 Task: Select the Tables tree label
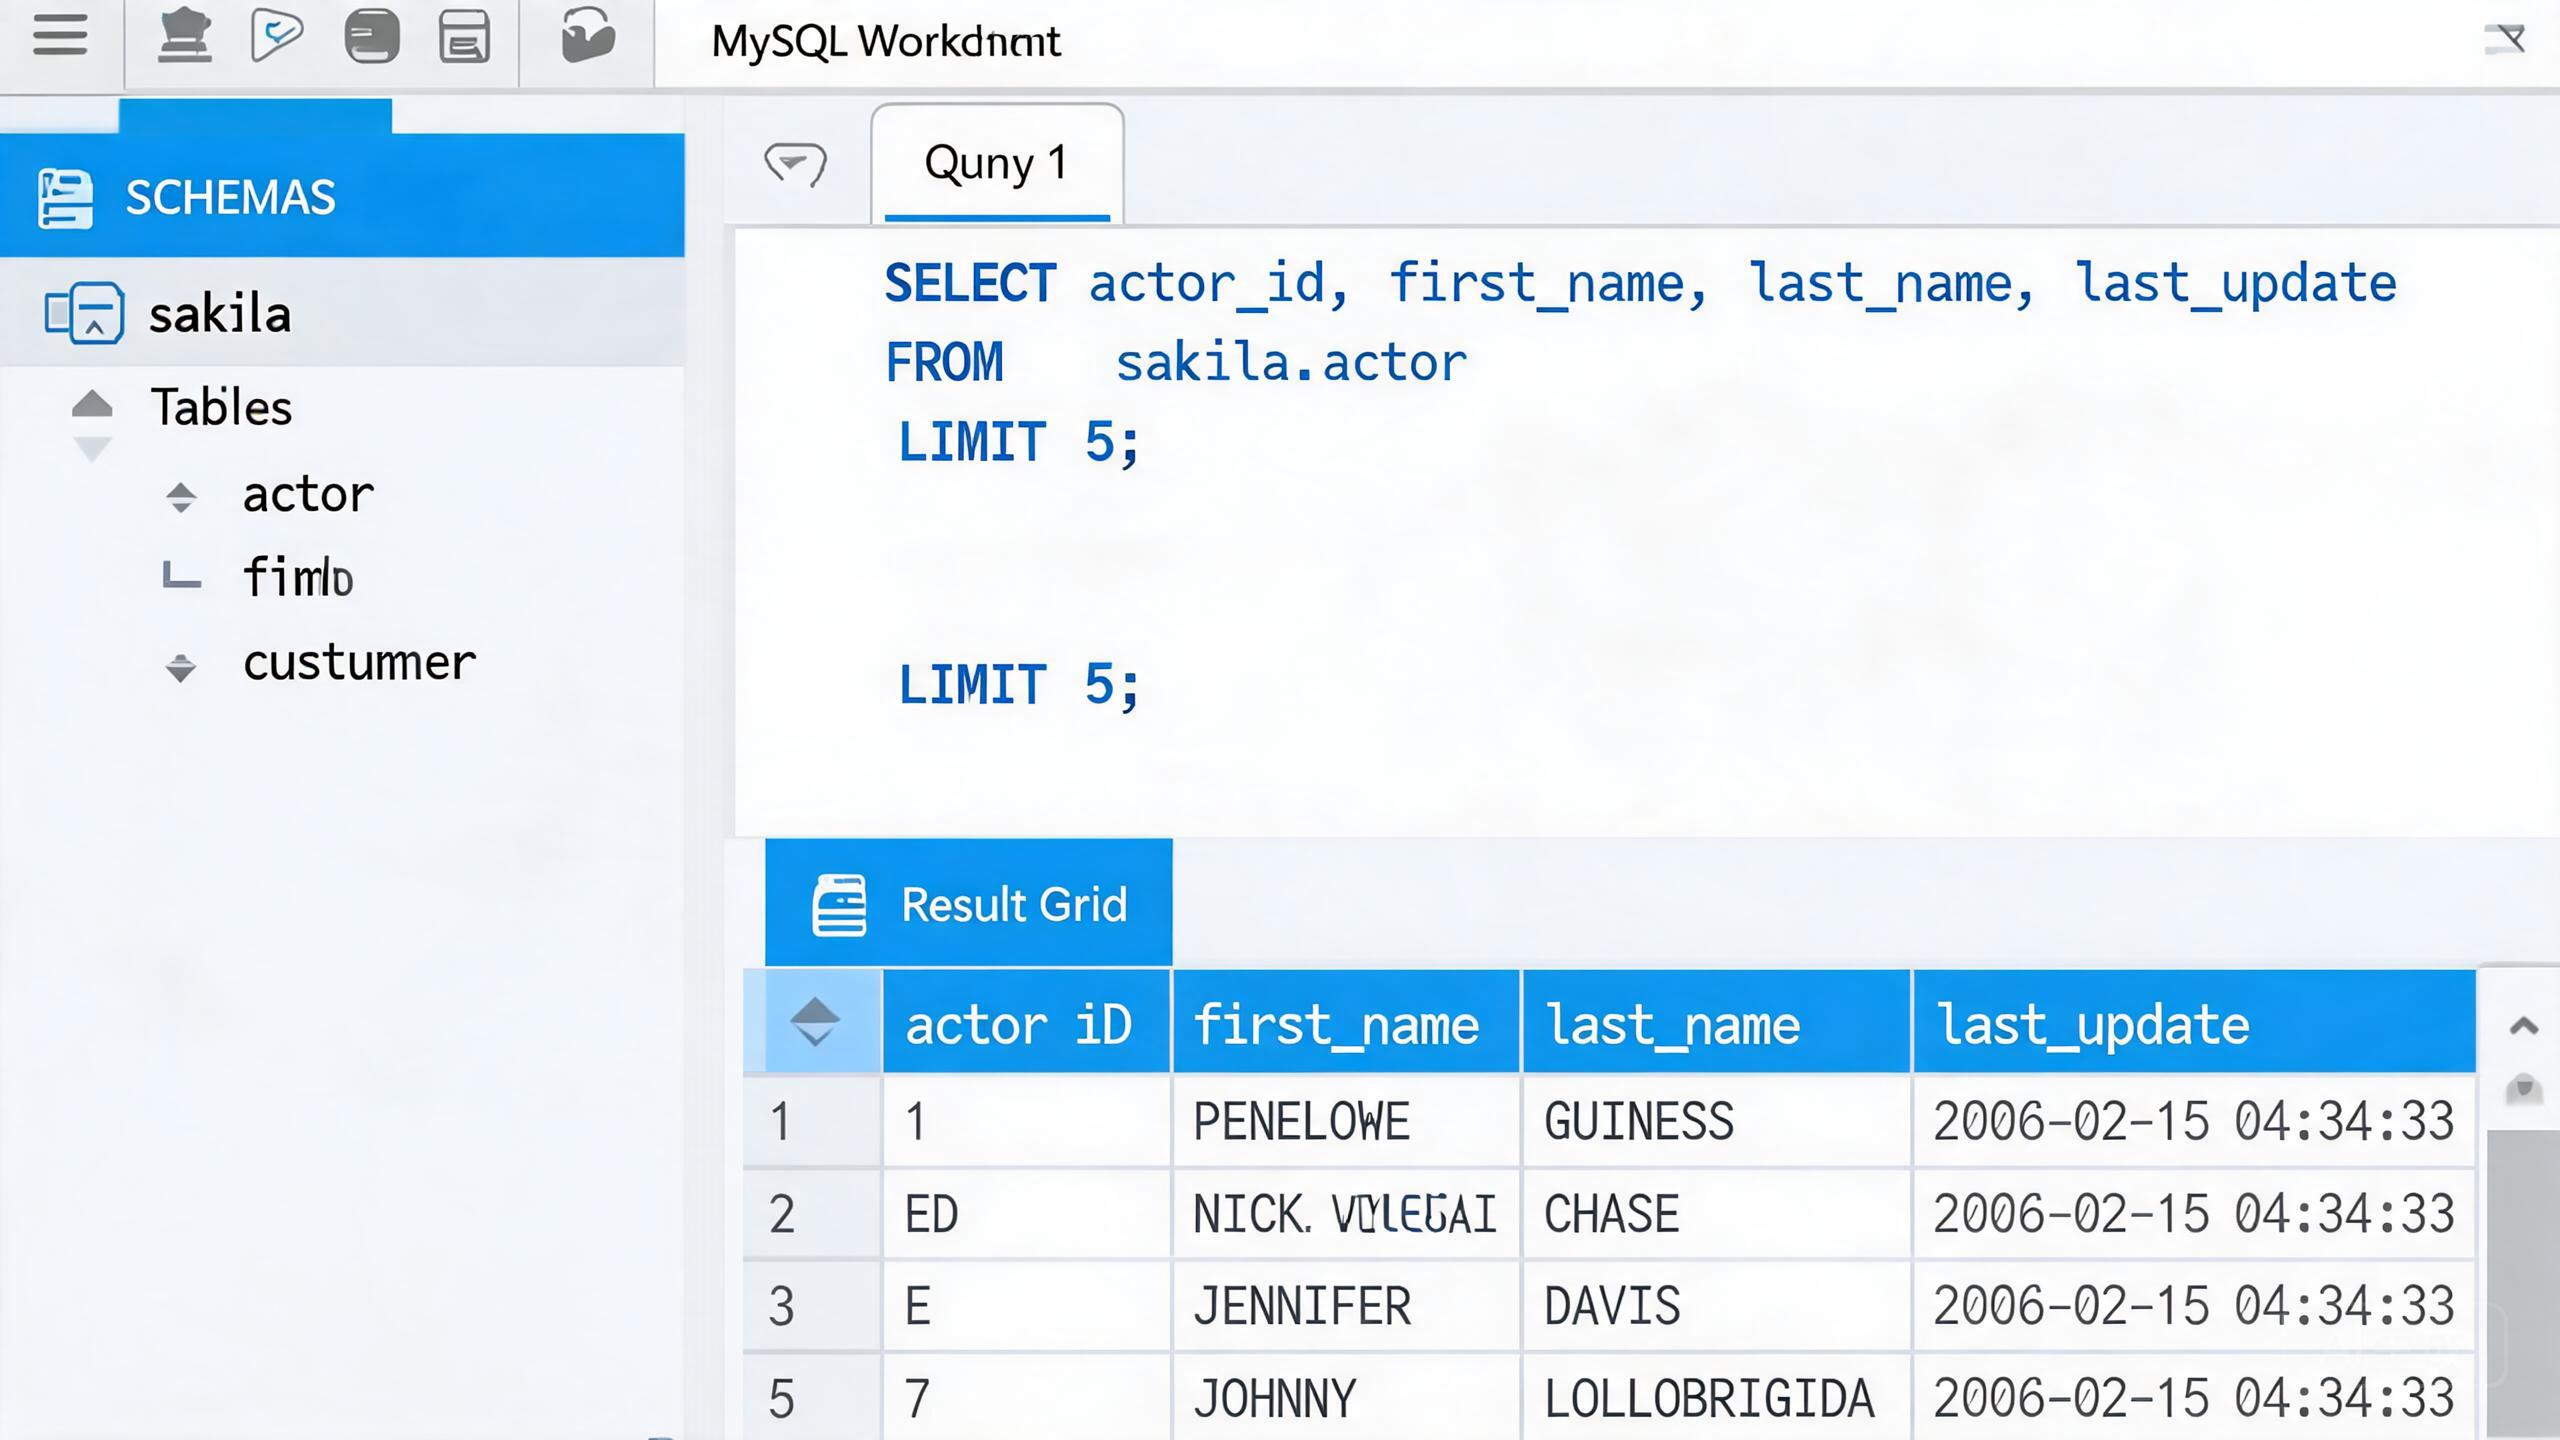[x=221, y=407]
